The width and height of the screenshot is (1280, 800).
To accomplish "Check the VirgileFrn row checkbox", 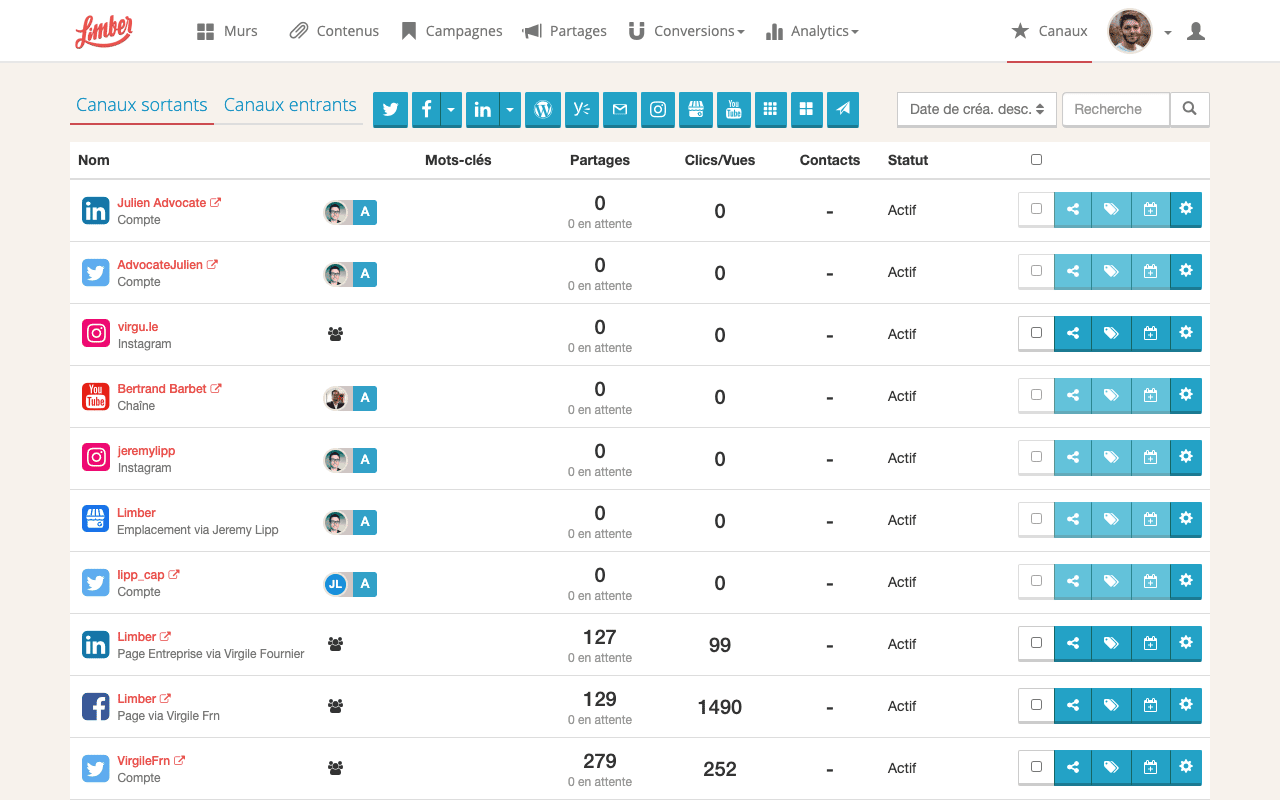I will pos(1036,767).
